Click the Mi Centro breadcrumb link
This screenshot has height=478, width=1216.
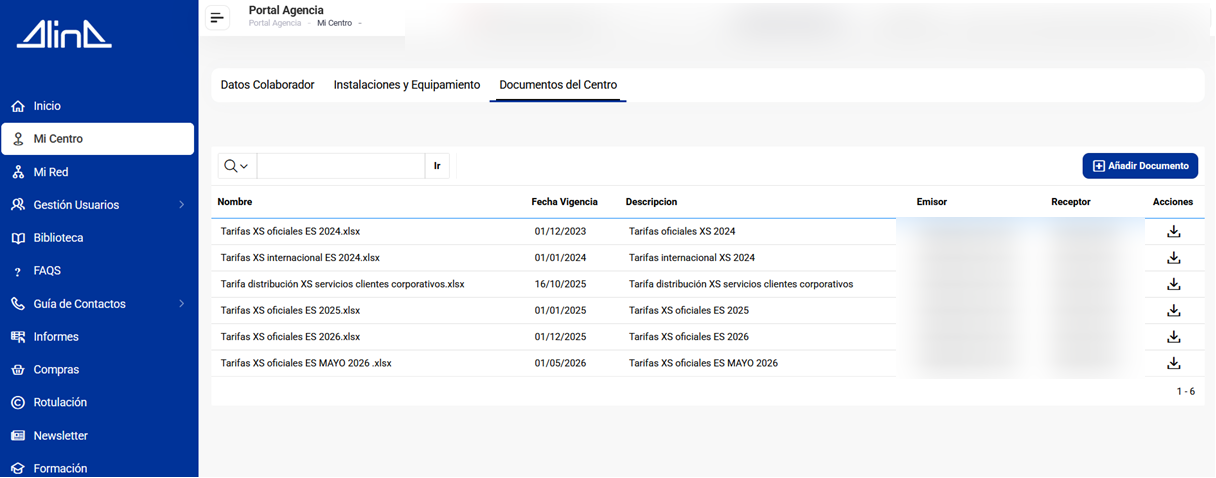[x=334, y=23]
